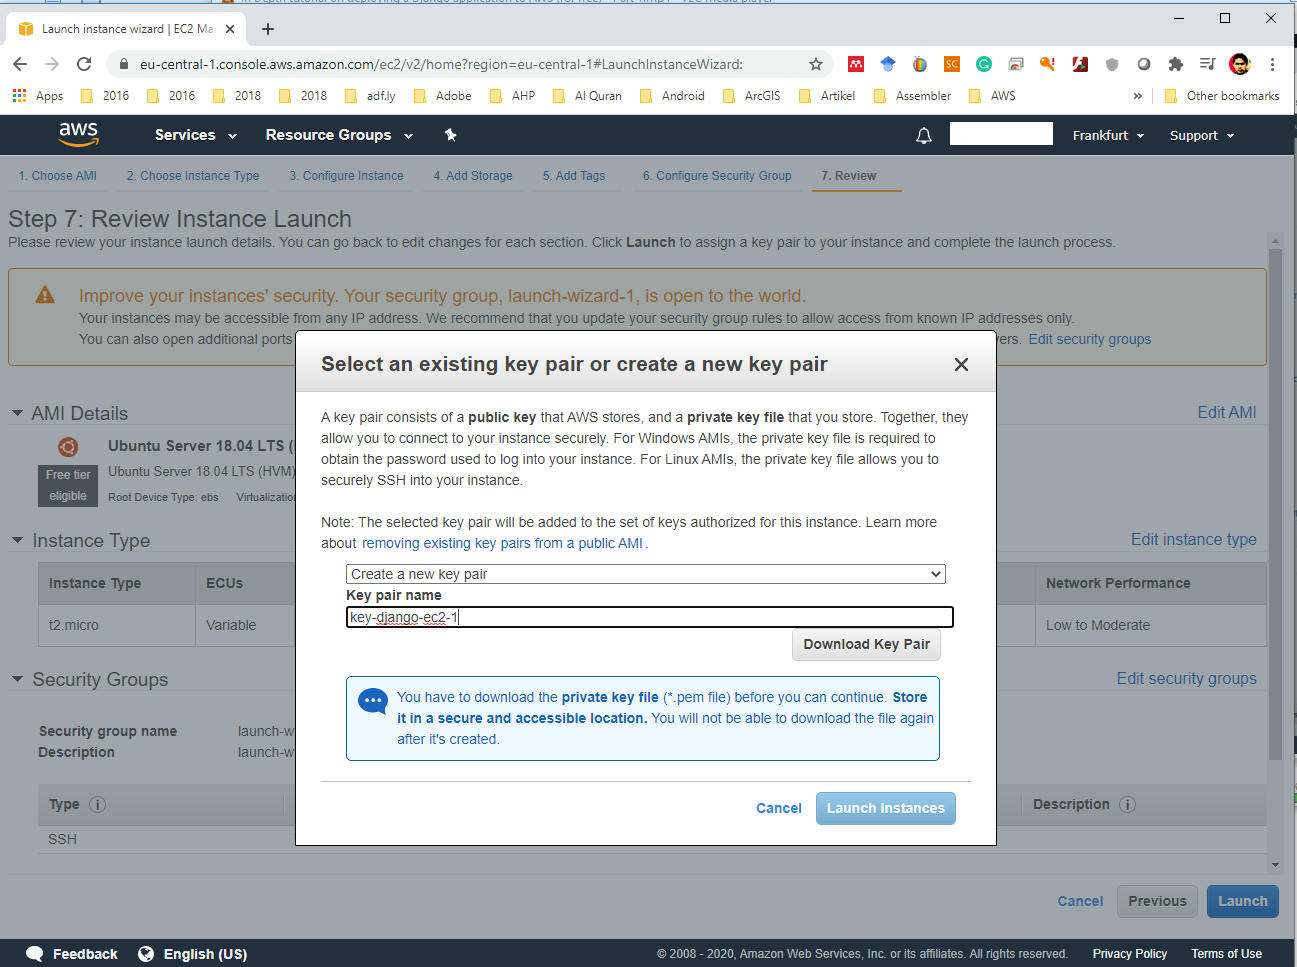Click the browser back arrow

click(x=20, y=64)
